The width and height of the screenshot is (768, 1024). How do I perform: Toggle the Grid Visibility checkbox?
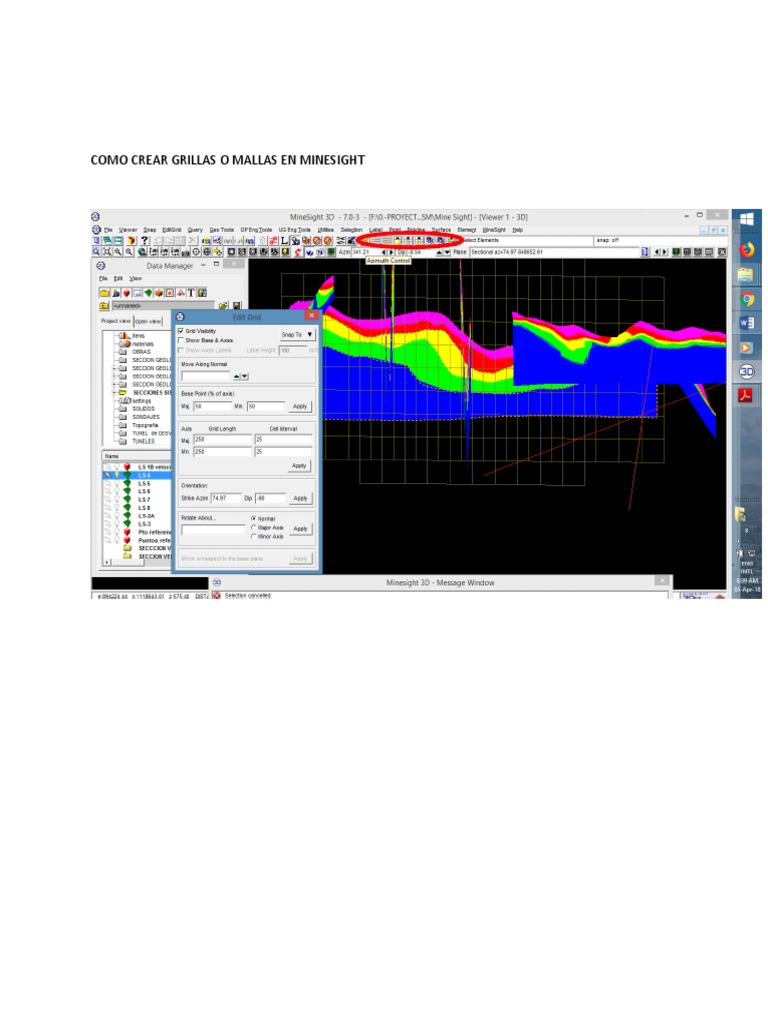click(181, 331)
